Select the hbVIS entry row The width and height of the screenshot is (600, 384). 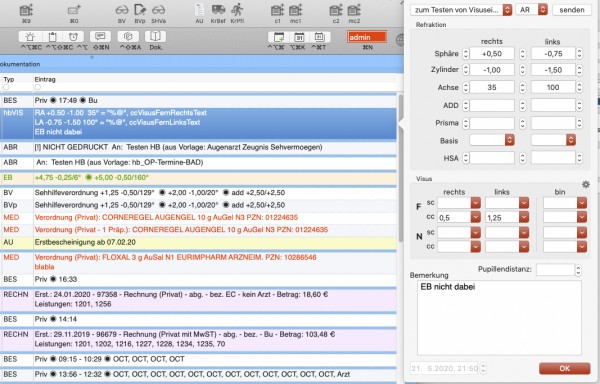pyautogui.click(x=199, y=123)
